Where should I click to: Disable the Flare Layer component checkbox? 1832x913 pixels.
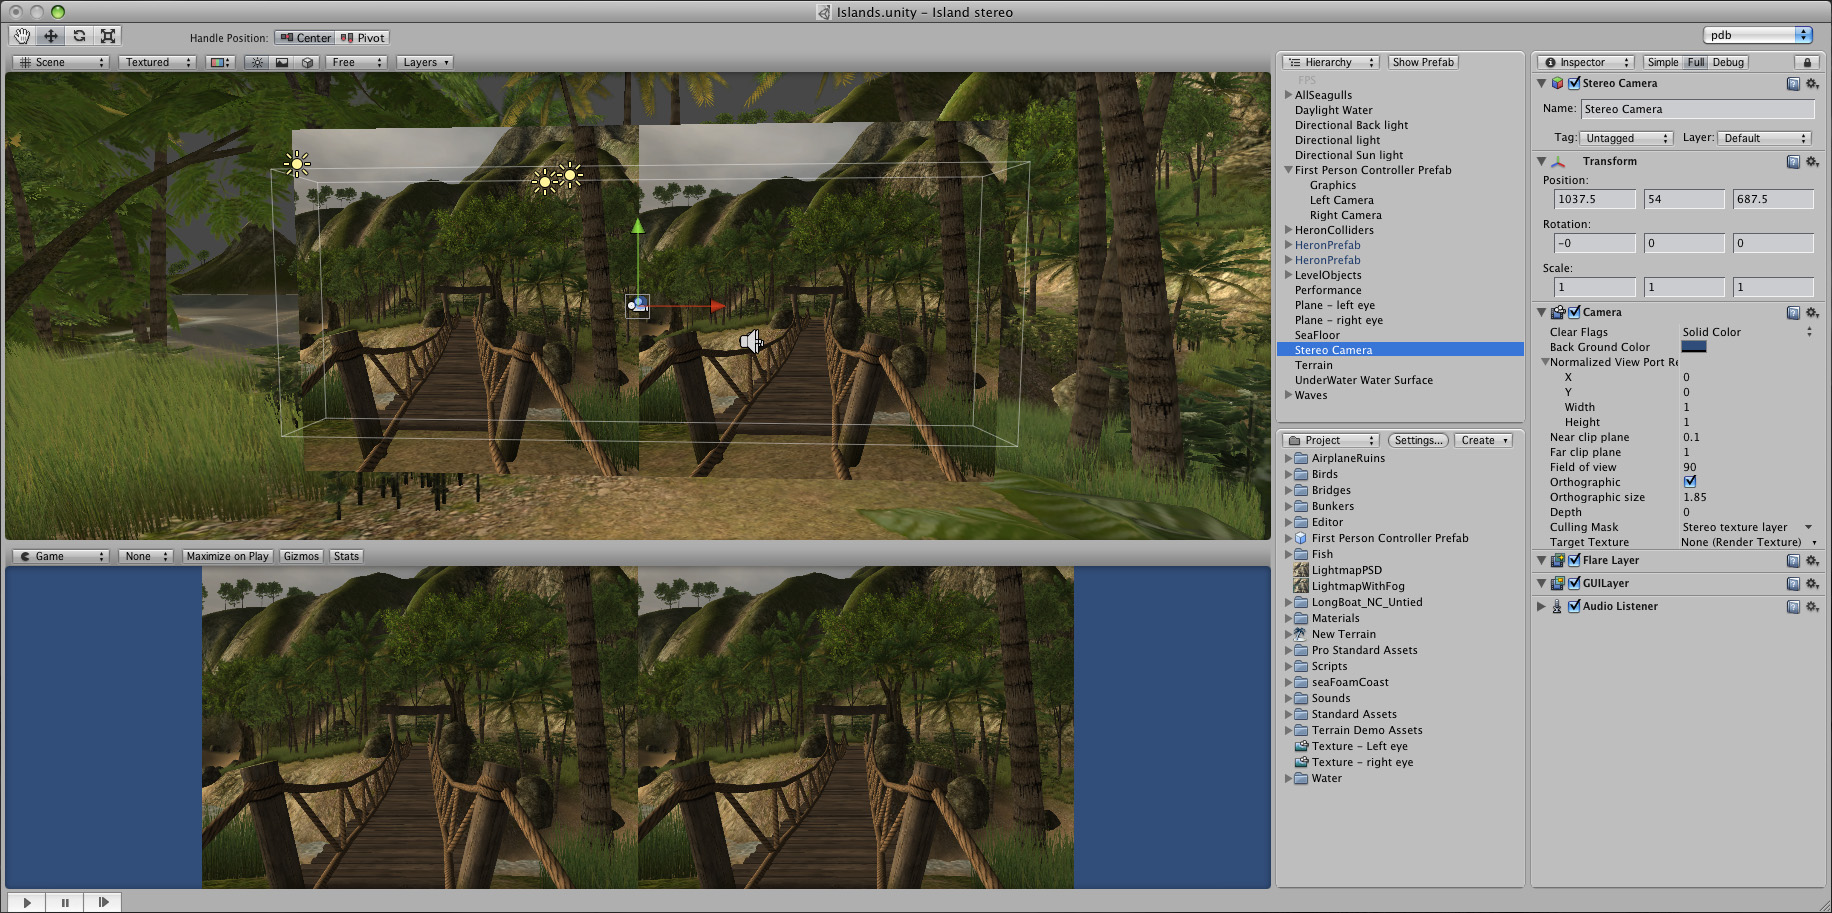(x=1574, y=560)
